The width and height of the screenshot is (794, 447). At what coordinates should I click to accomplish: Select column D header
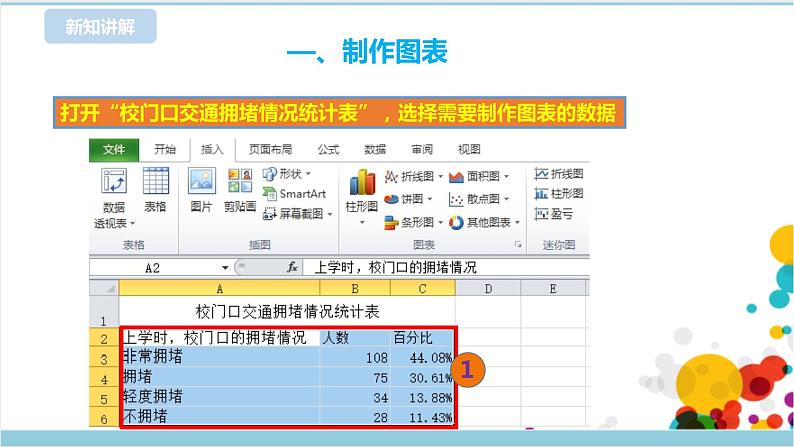click(x=488, y=289)
